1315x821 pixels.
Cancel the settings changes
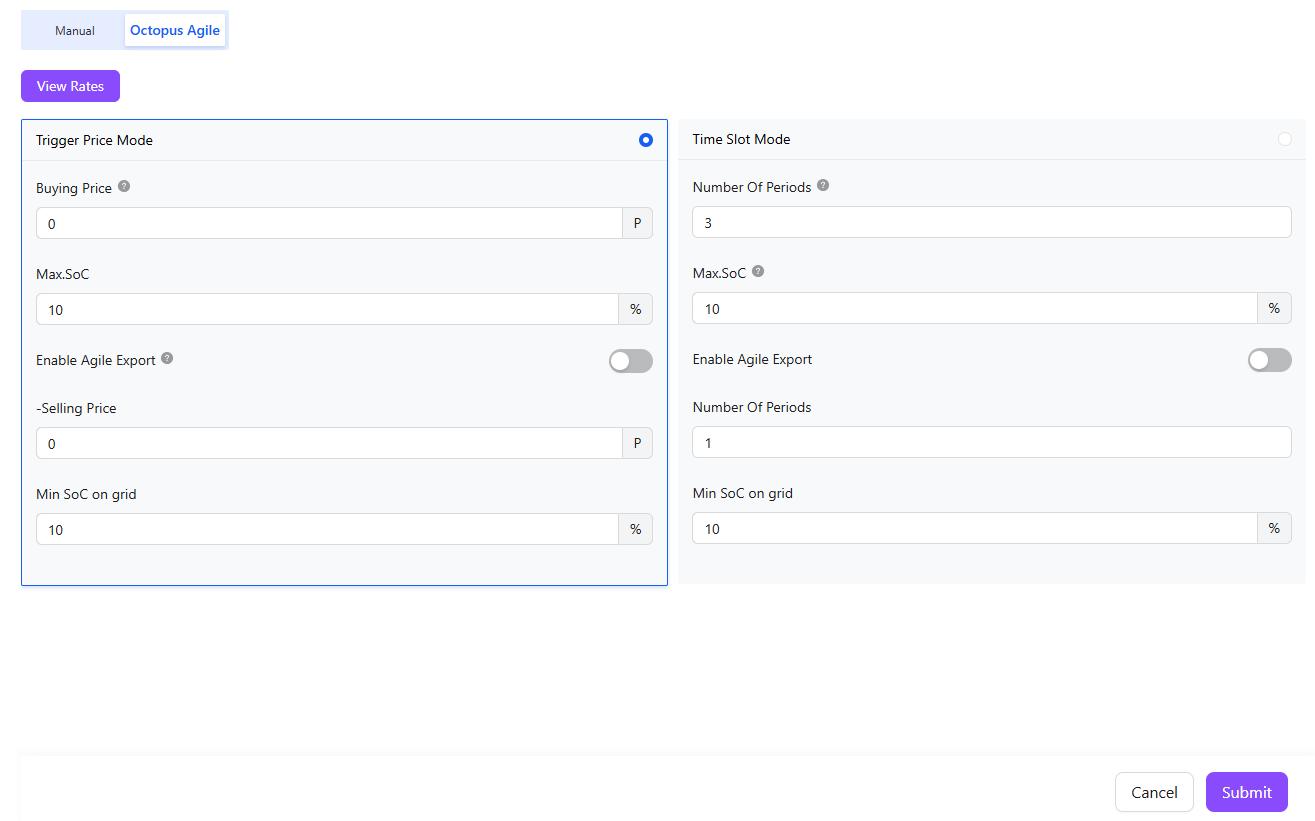pyautogui.click(x=1154, y=792)
